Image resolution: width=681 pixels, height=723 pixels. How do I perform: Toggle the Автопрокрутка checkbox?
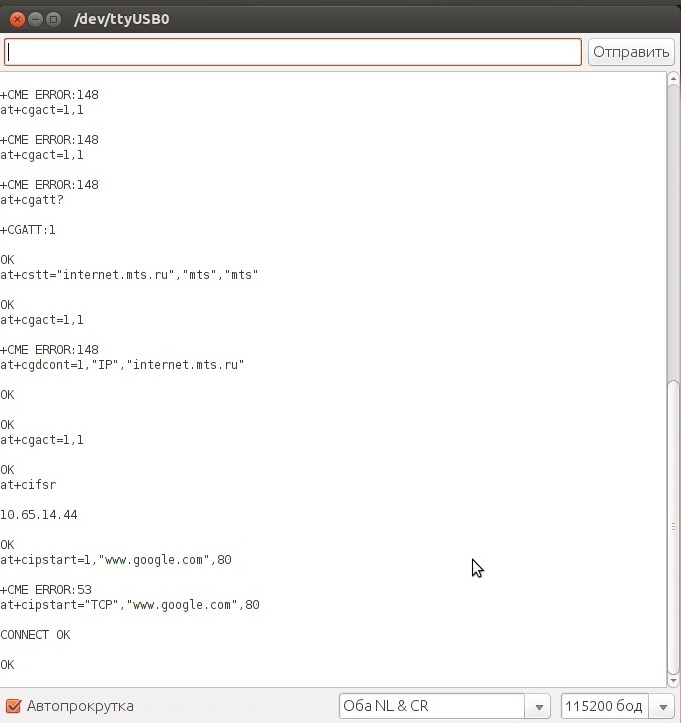point(14,706)
